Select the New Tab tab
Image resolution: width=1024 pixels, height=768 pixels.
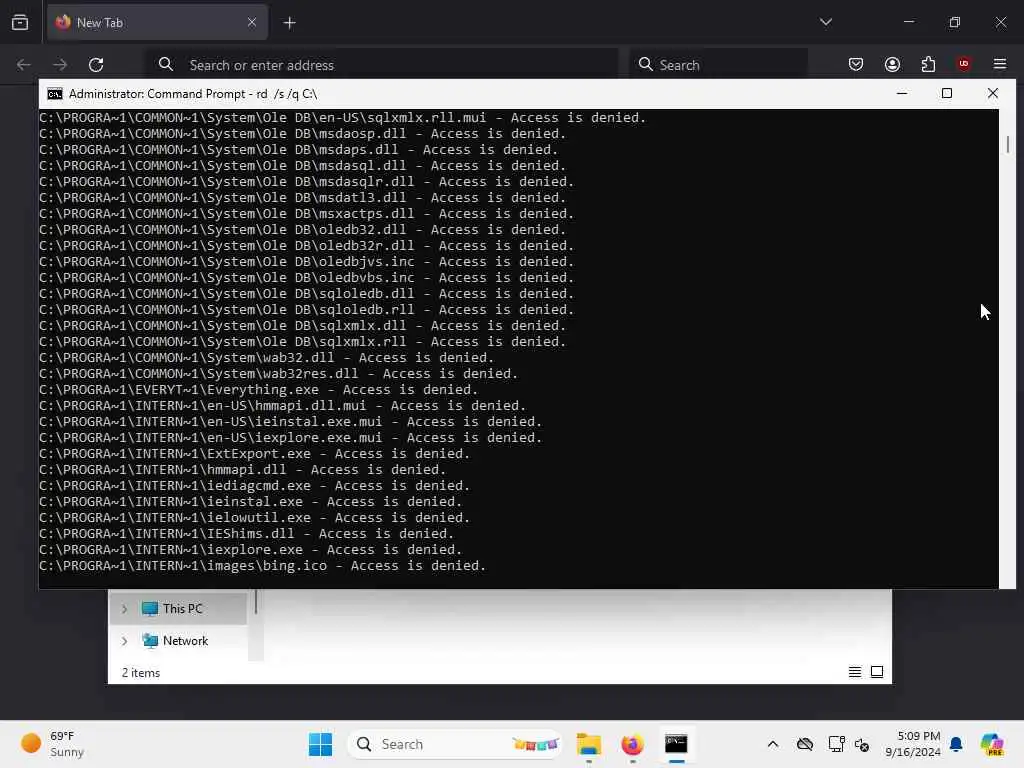tap(157, 22)
